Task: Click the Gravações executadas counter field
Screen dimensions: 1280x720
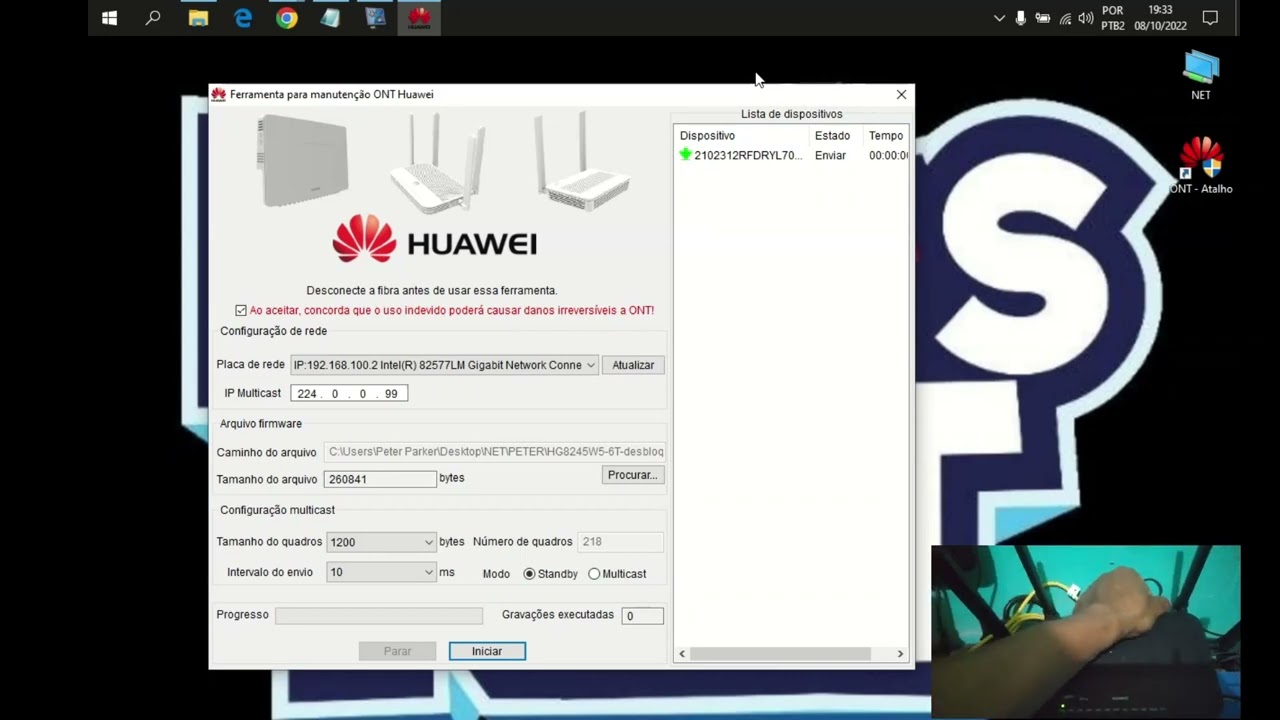Action: (642, 616)
